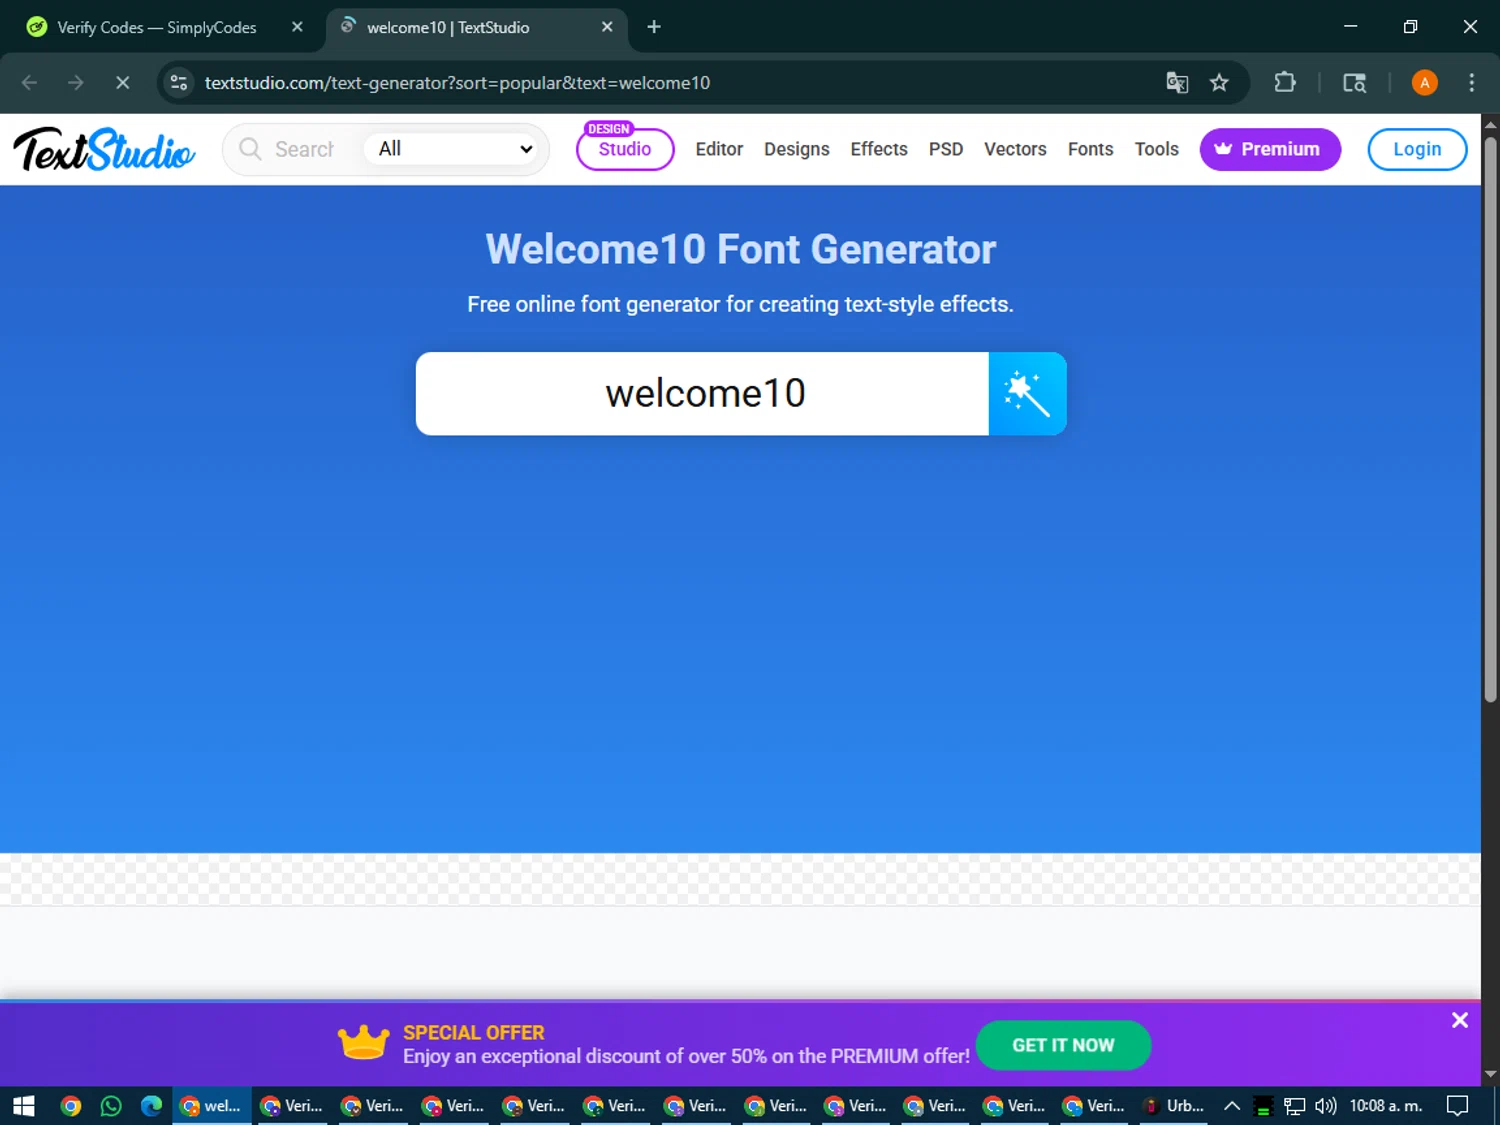Show hidden system tray icons

tap(1232, 1106)
